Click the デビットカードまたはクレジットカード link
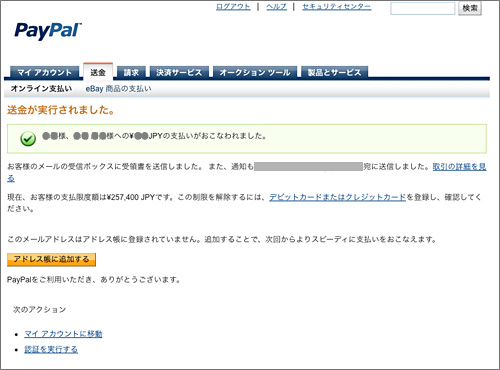The height and width of the screenshot is (370, 500). click(337, 197)
